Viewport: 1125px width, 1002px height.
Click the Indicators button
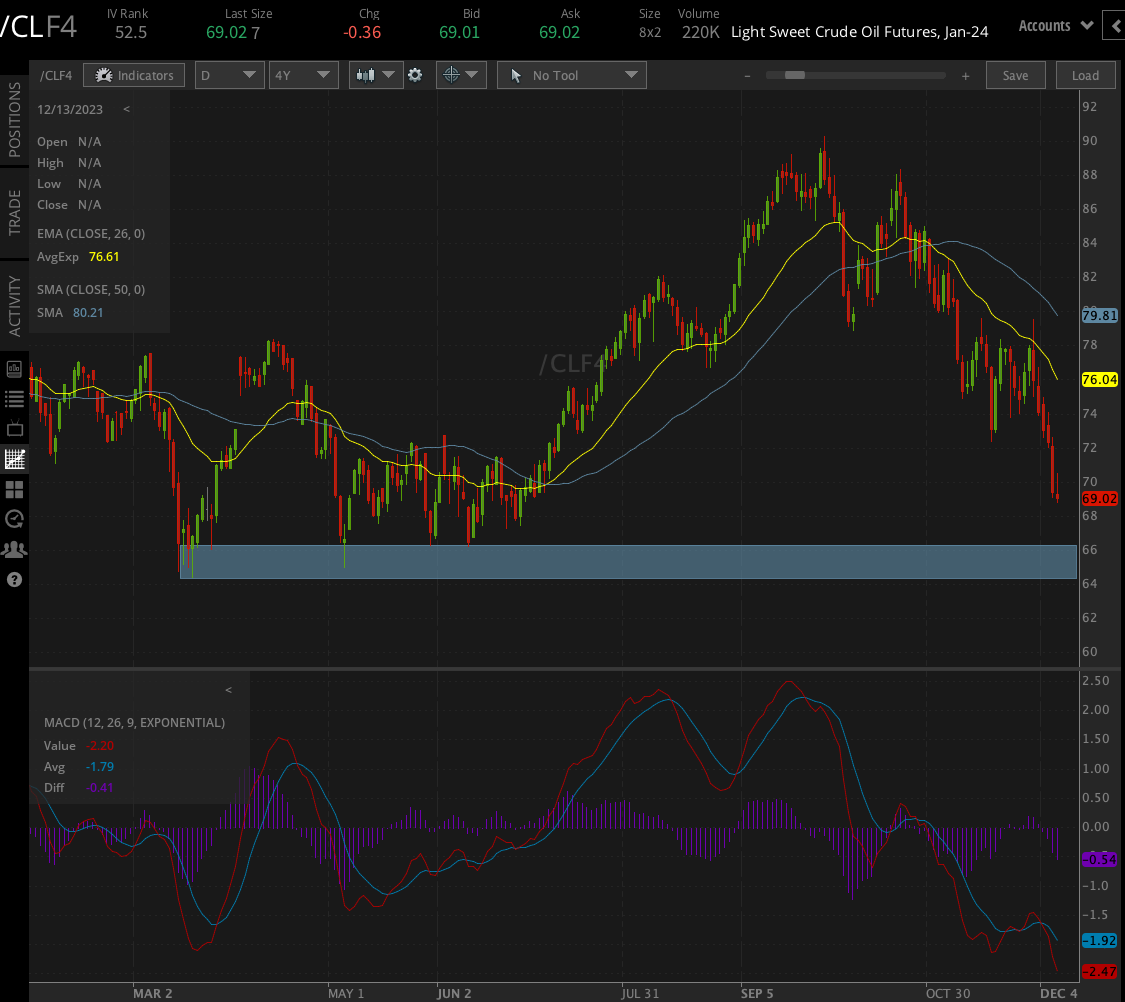tap(135, 75)
